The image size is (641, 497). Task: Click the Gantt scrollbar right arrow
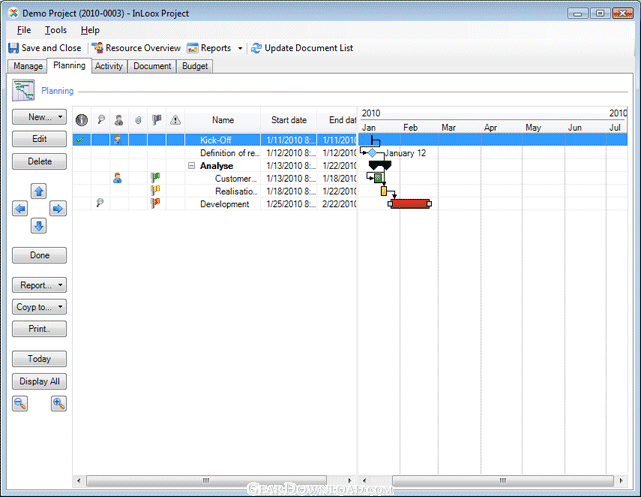click(x=621, y=480)
